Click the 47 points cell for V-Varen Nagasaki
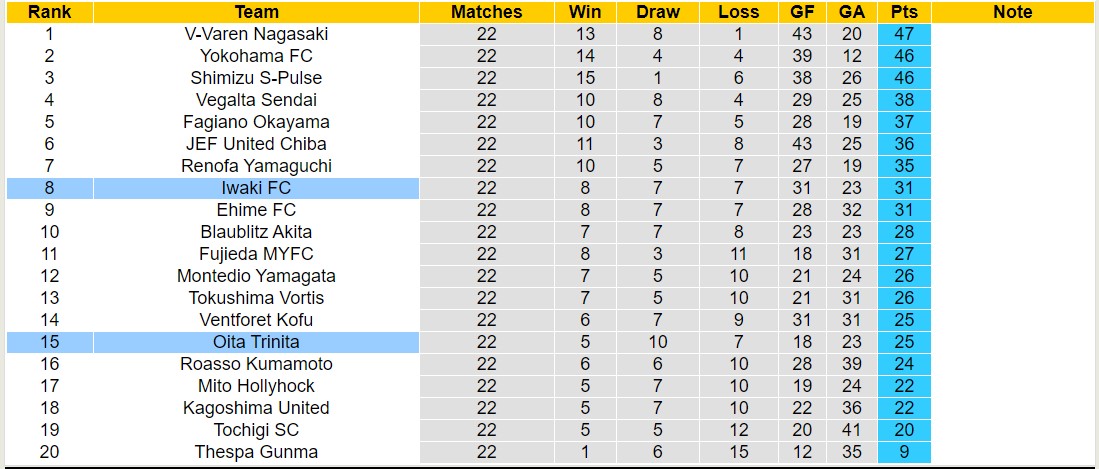This screenshot has width=1099, height=469. point(904,34)
